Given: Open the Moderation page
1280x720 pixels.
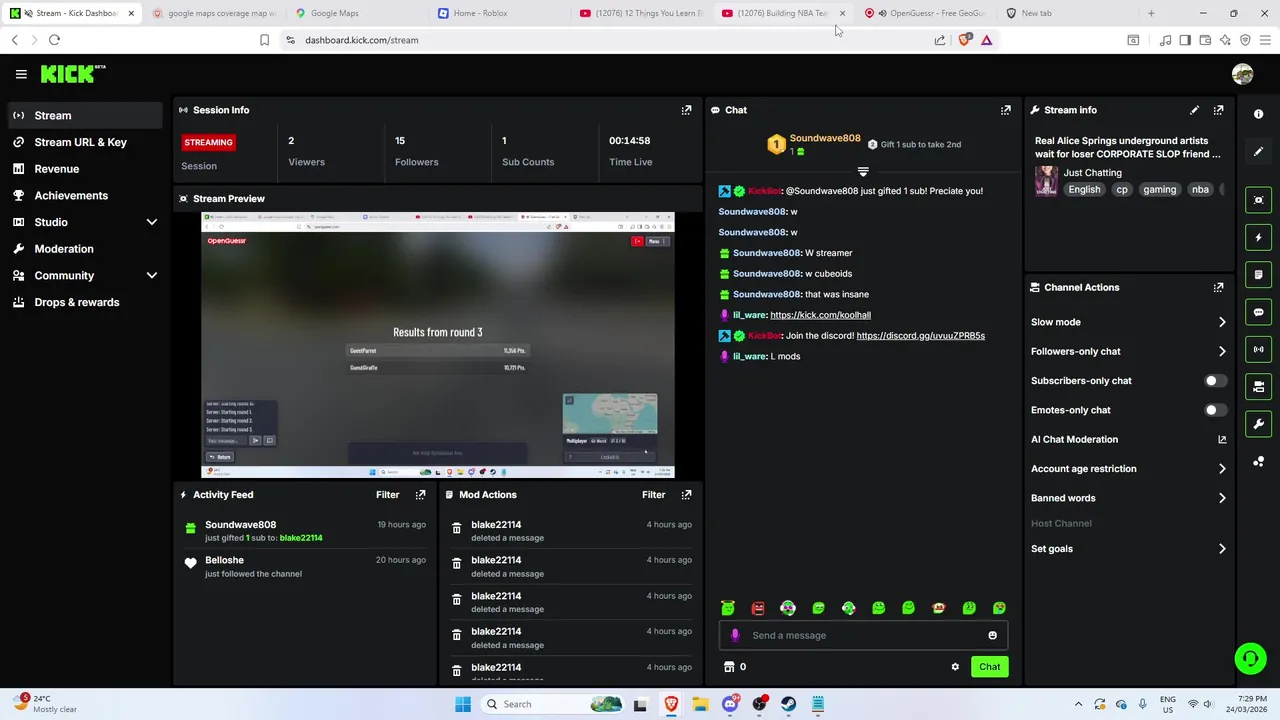Looking at the screenshot, I should point(85,249).
